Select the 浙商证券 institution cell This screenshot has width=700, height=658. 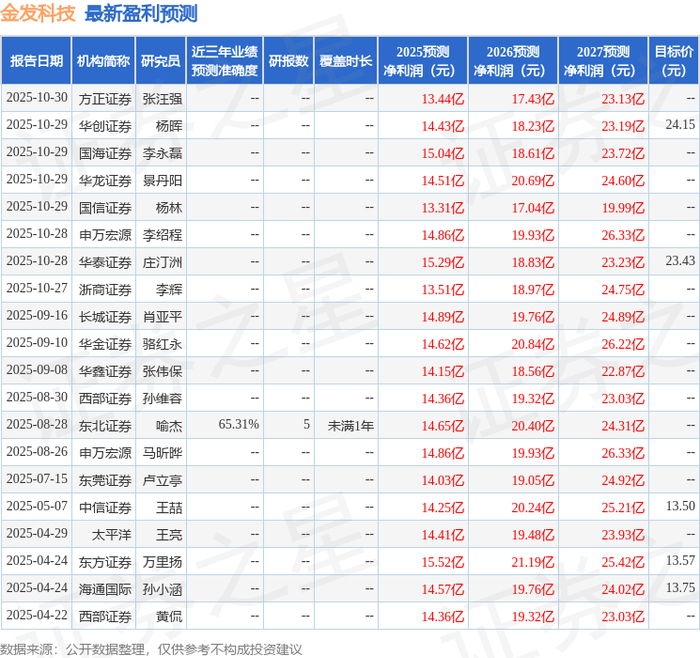pyautogui.click(x=105, y=289)
